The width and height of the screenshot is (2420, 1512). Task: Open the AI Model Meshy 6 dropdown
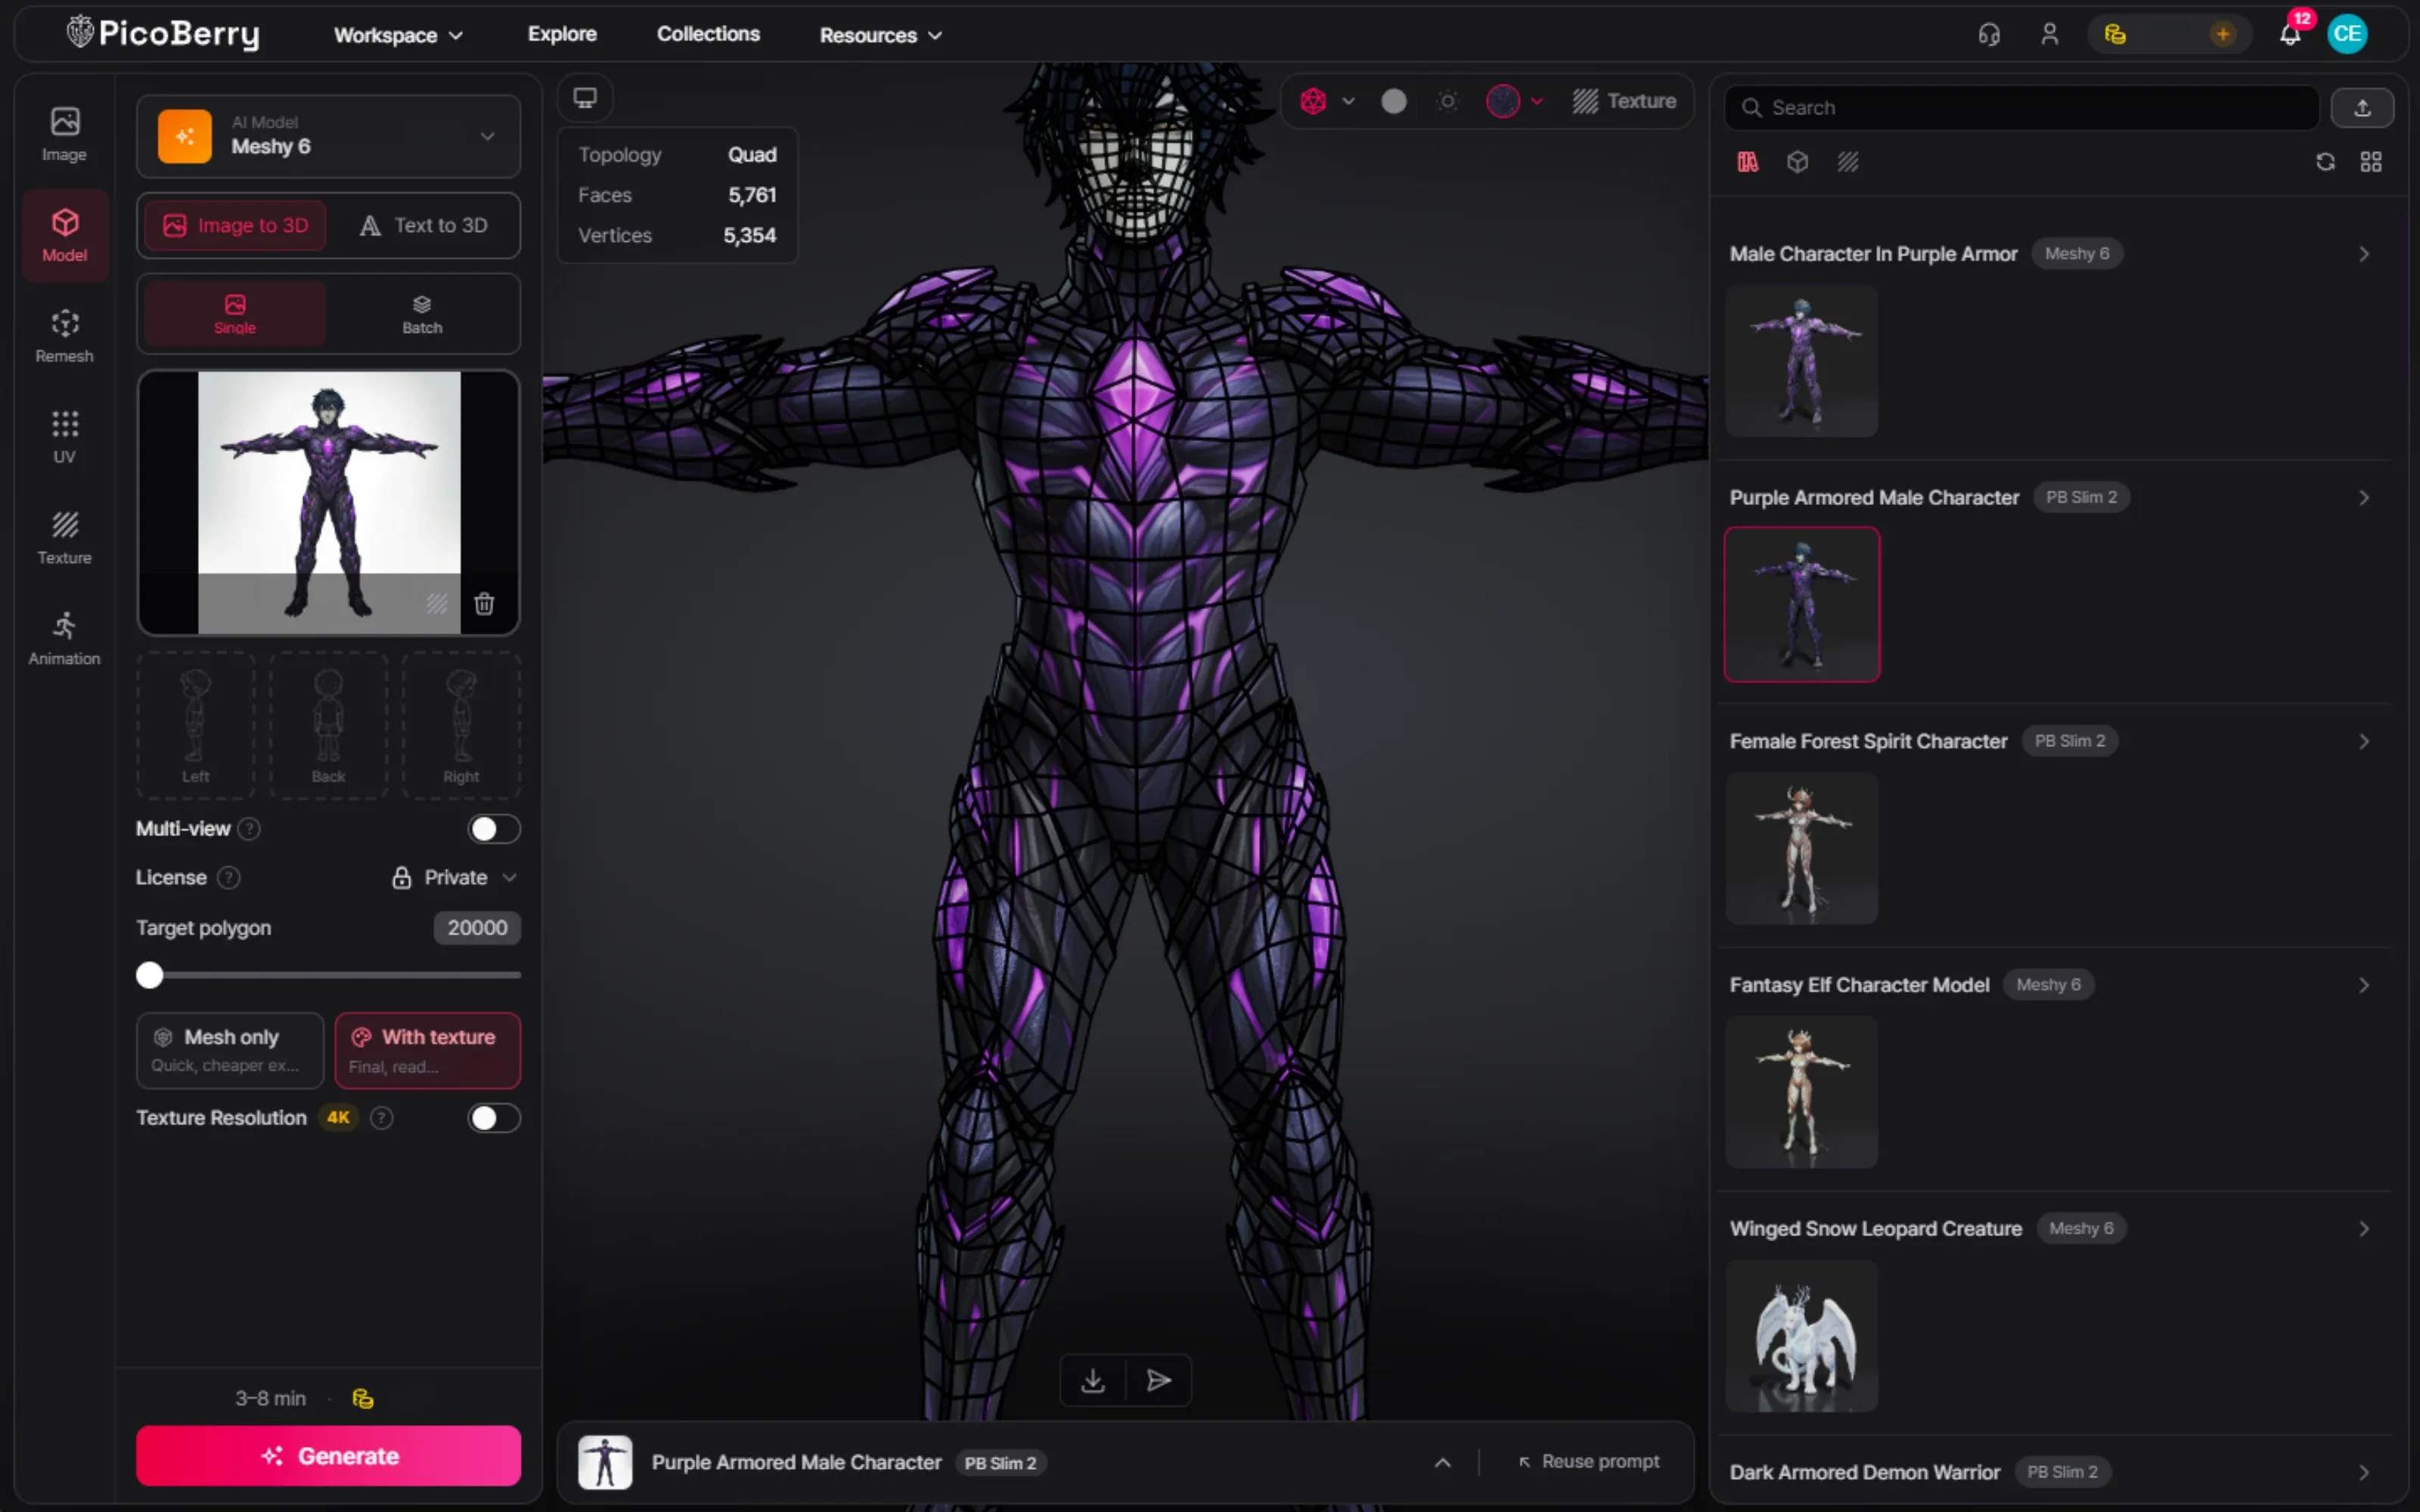(x=328, y=136)
